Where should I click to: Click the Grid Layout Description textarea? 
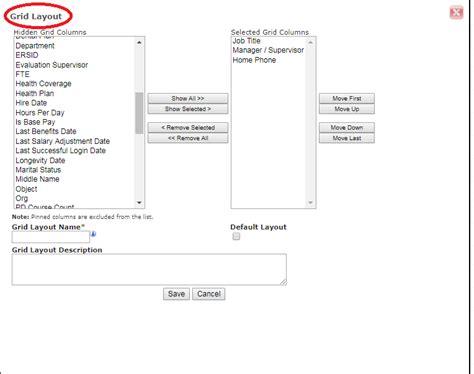(x=149, y=269)
